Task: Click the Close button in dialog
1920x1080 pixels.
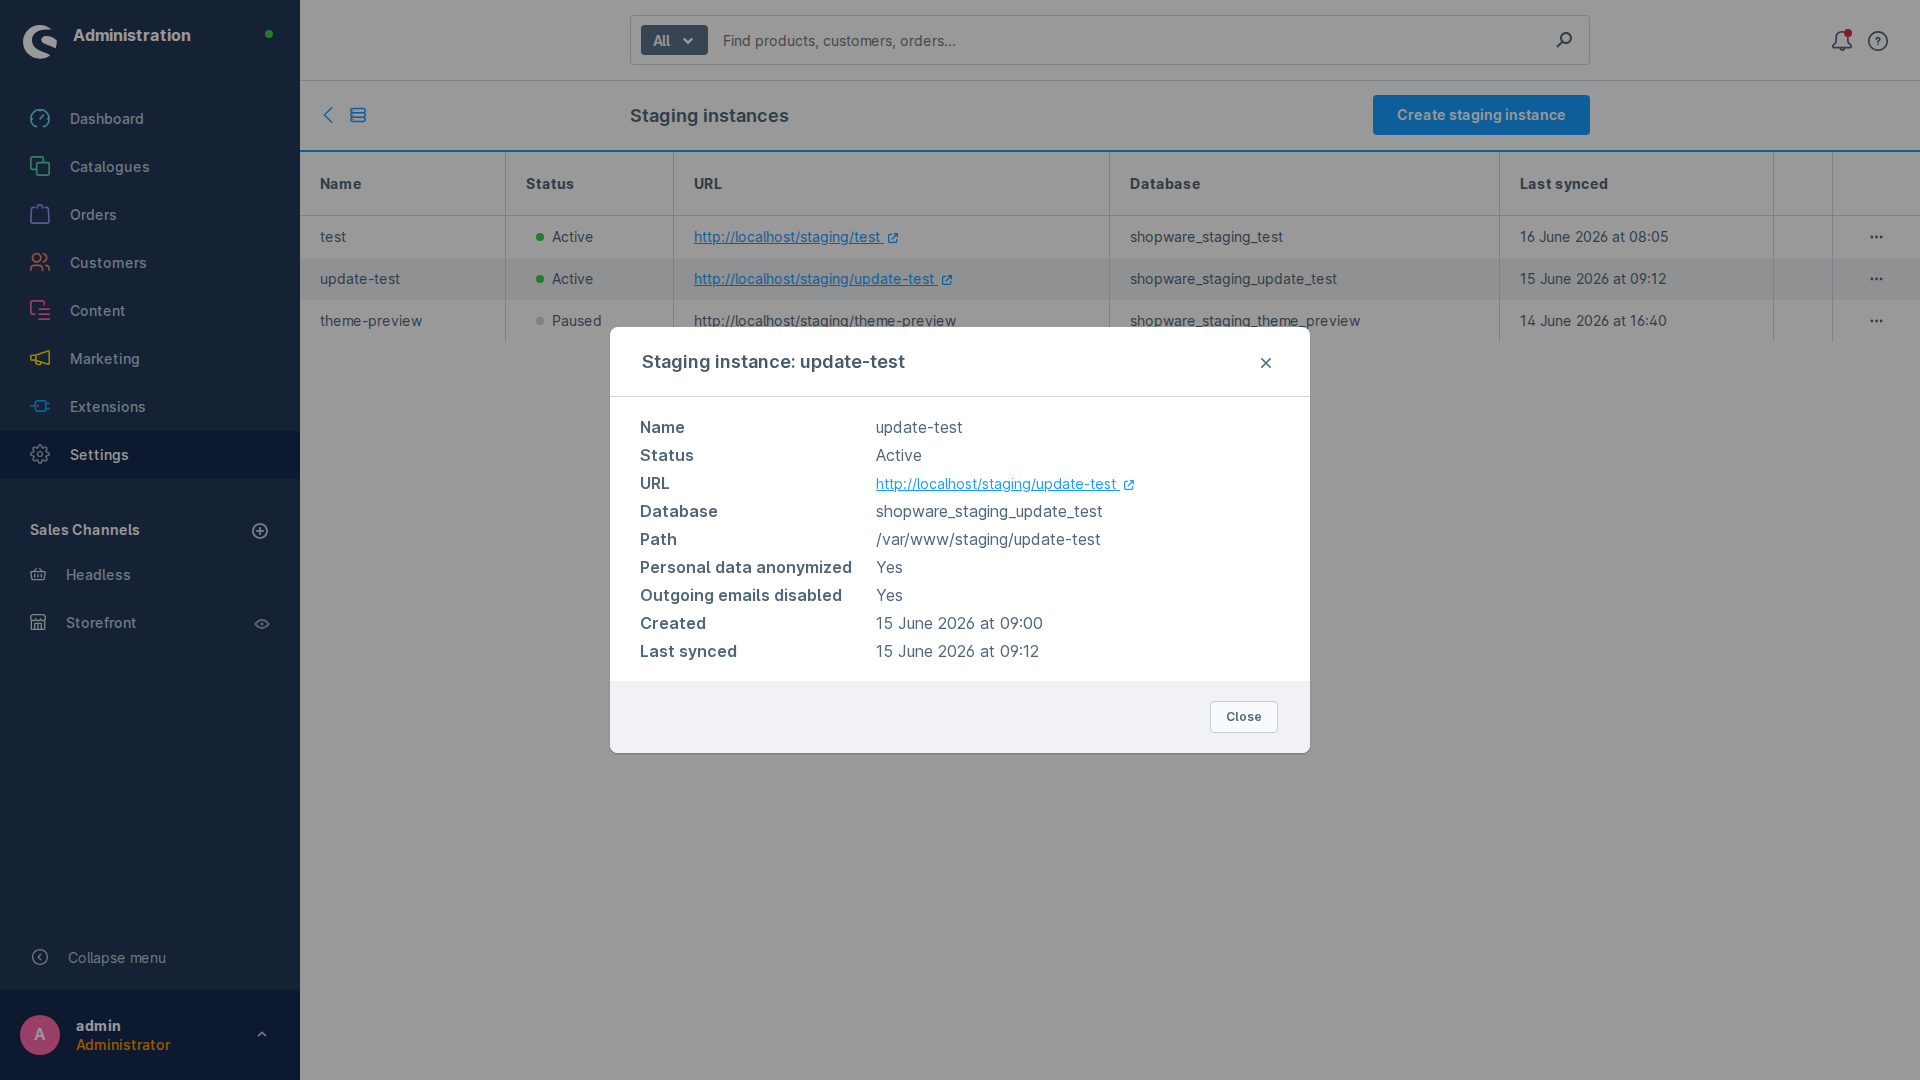Action: point(1244,717)
